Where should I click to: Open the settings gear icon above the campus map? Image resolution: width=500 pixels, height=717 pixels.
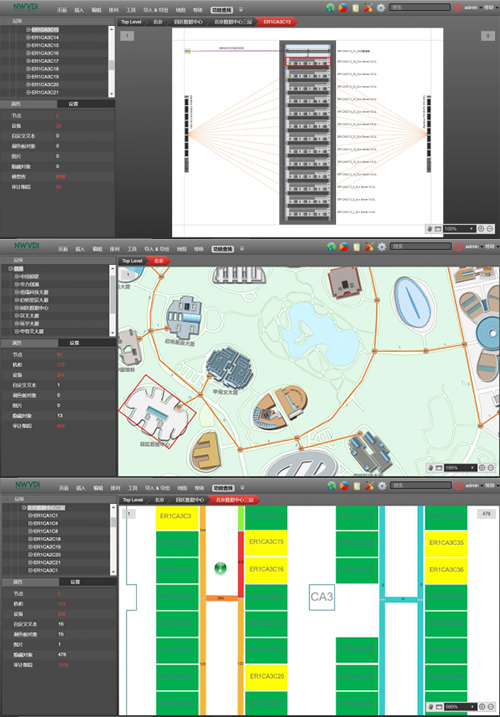pyautogui.click(x=382, y=247)
